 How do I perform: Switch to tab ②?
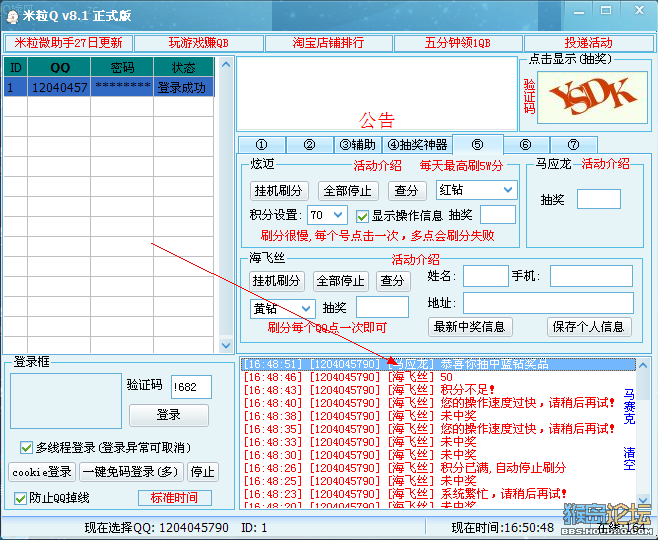click(x=309, y=145)
